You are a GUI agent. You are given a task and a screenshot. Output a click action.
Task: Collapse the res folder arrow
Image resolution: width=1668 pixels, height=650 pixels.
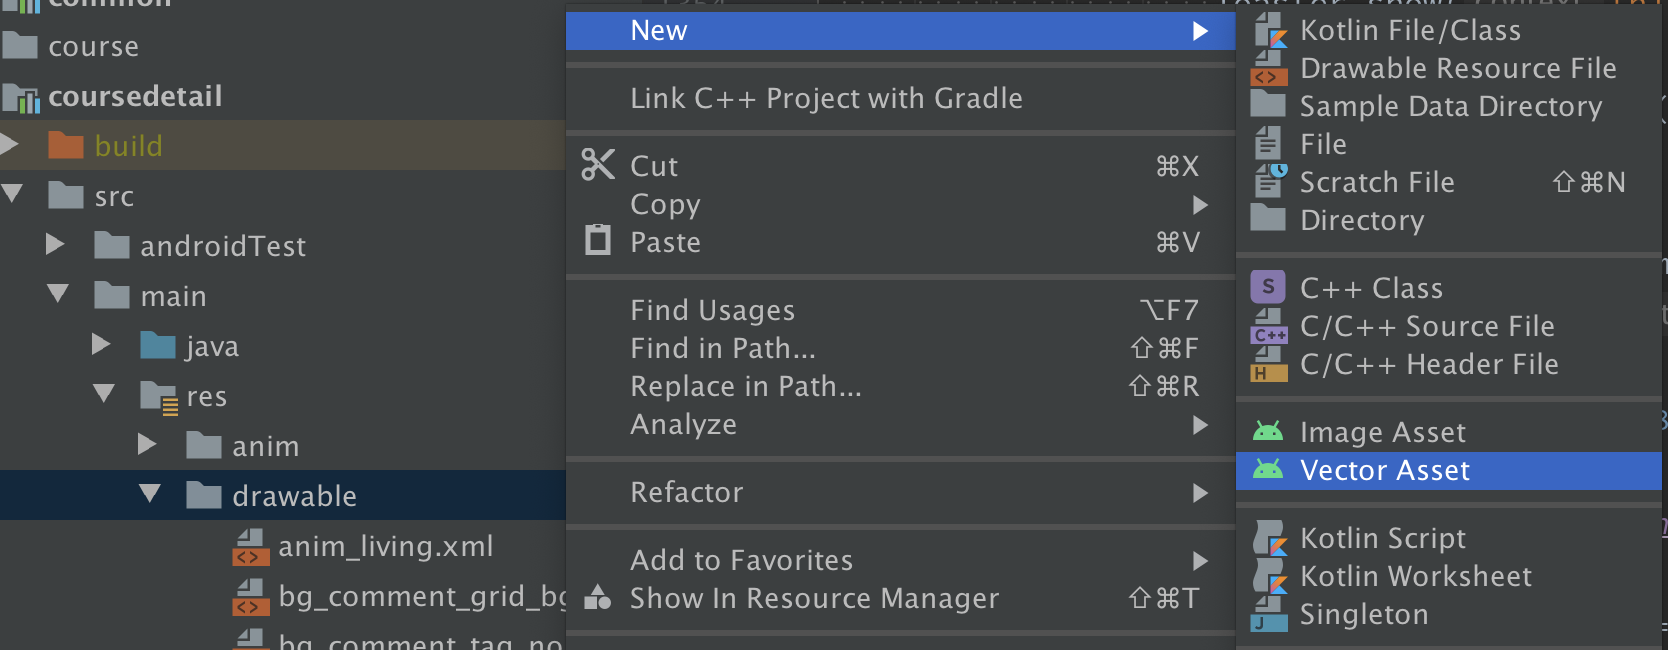[104, 394]
